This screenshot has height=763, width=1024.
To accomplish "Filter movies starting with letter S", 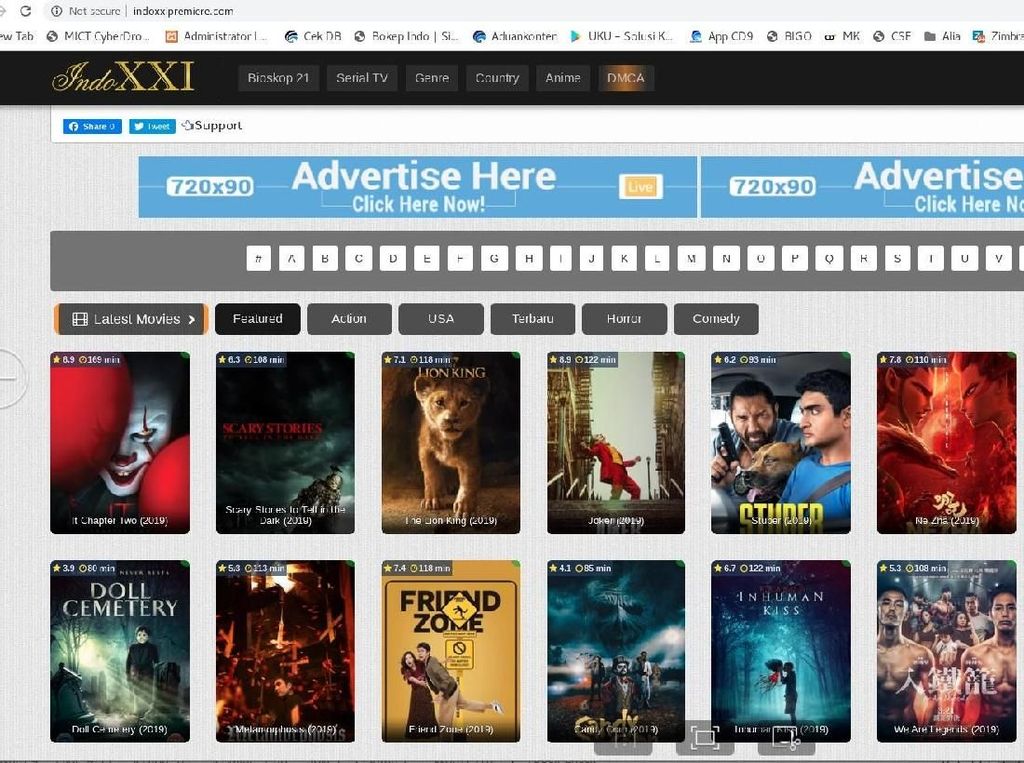I will [897, 259].
